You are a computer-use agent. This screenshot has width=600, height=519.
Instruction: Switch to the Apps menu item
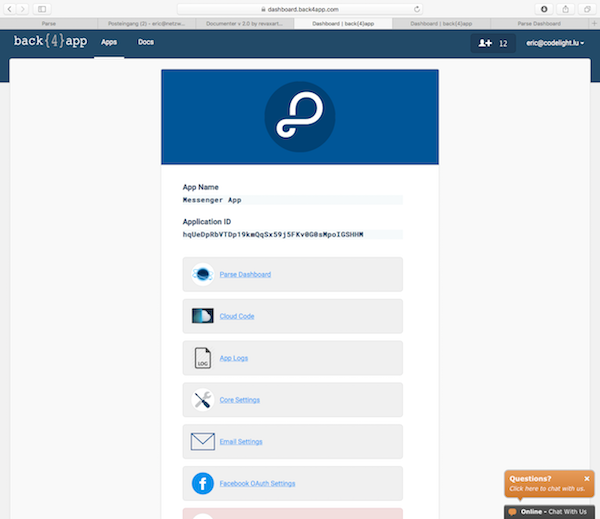coord(109,42)
